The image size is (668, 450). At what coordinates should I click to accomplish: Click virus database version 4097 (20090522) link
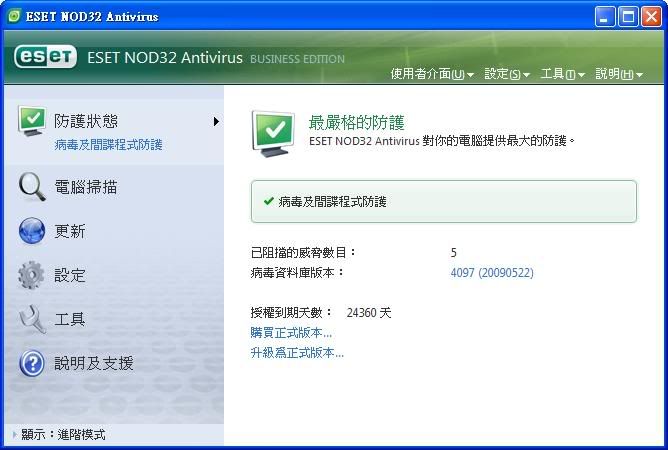pos(492,273)
